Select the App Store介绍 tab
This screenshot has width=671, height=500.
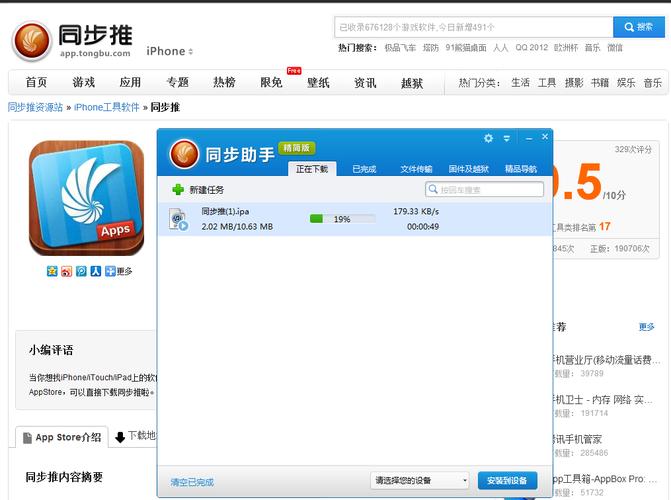click(x=62, y=437)
